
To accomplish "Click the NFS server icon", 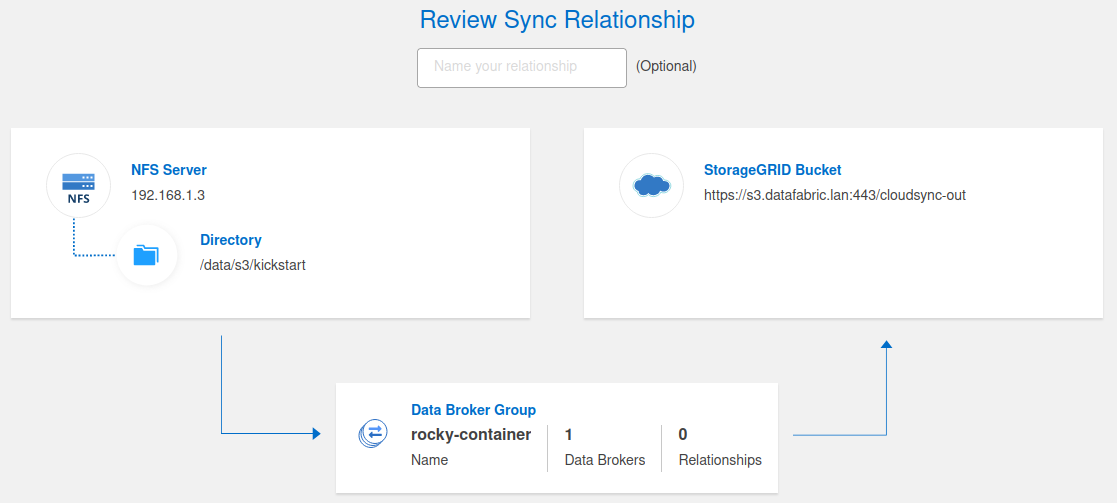I will [x=78, y=185].
